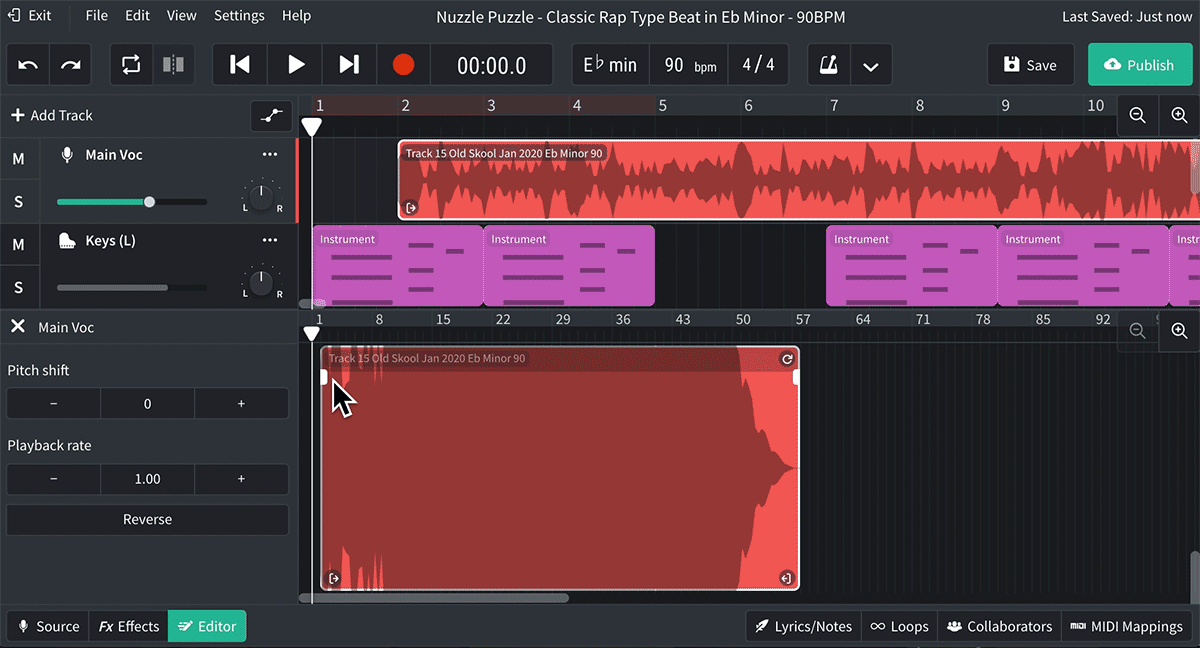Click the snap marker icon next to loop
This screenshot has width=1200, height=648.
tap(174, 64)
